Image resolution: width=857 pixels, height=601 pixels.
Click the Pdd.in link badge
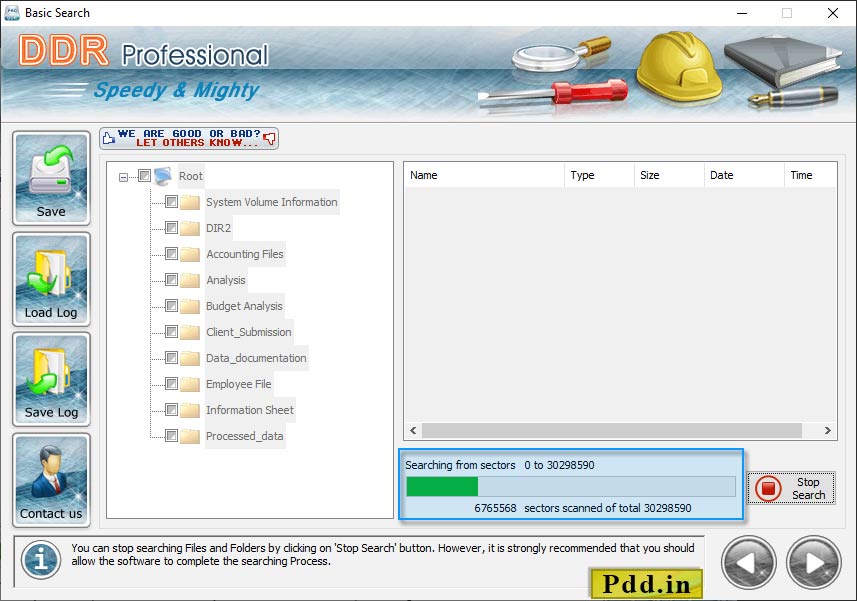646,584
